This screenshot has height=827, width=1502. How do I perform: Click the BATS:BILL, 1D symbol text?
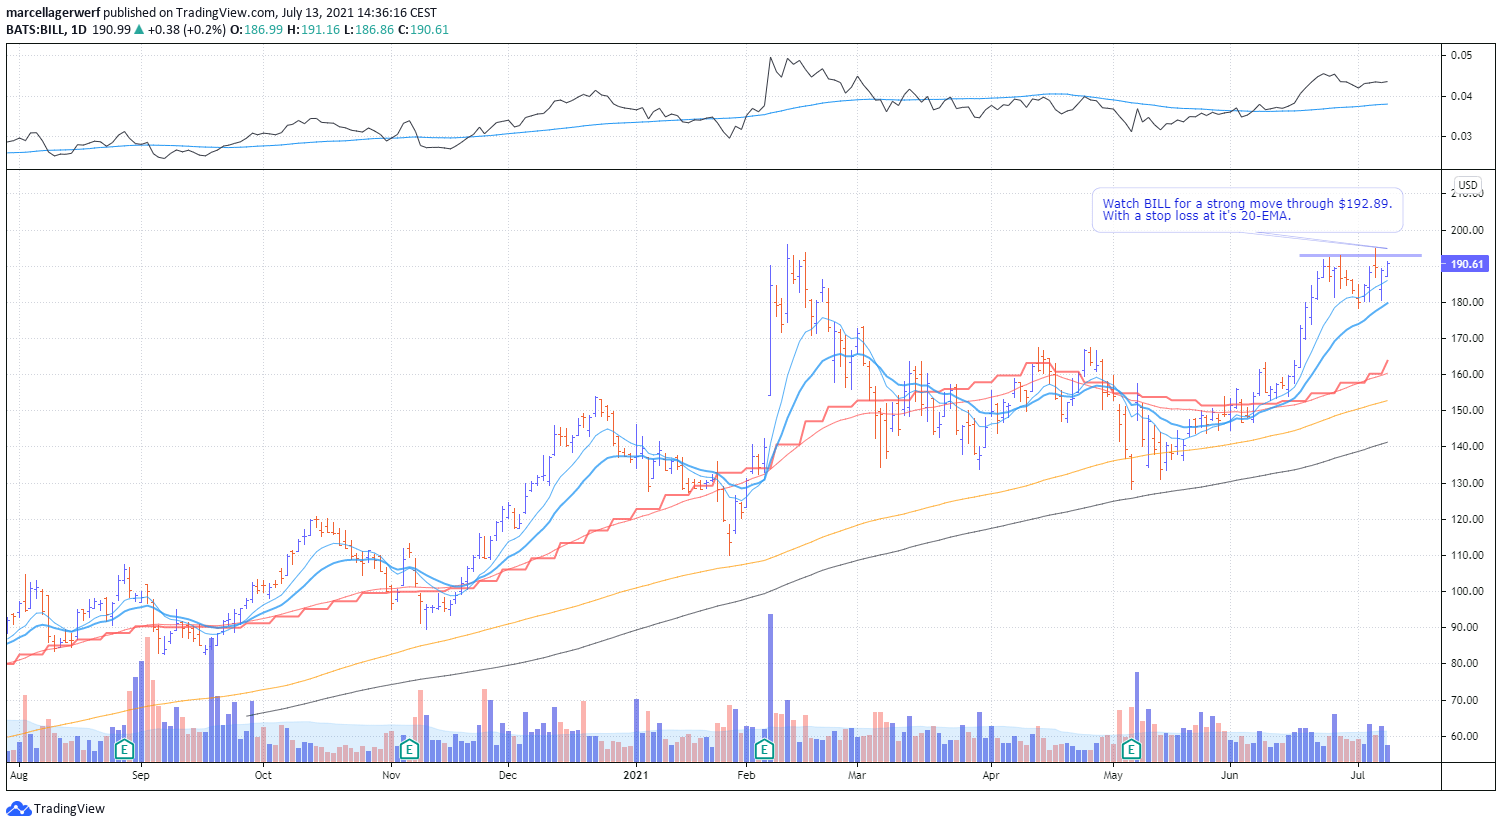46,29
